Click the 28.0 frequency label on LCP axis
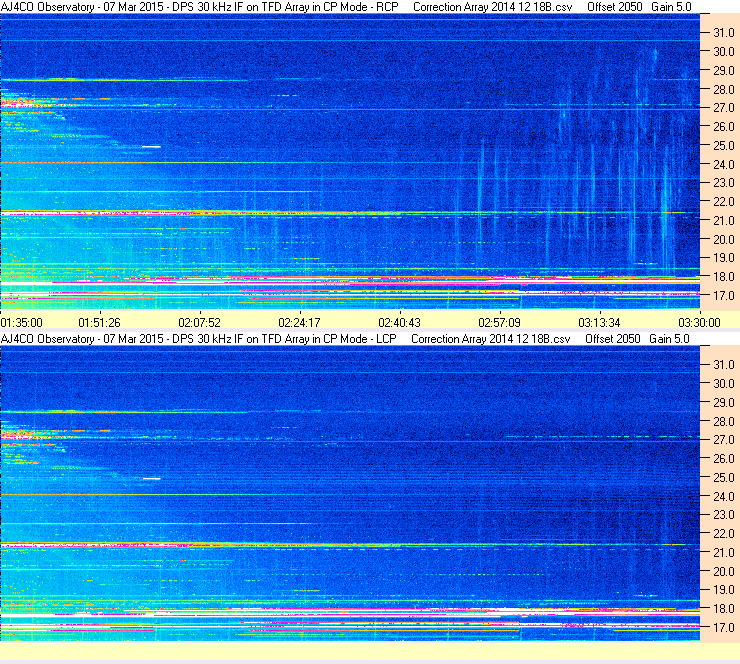 [x=724, y=421]
